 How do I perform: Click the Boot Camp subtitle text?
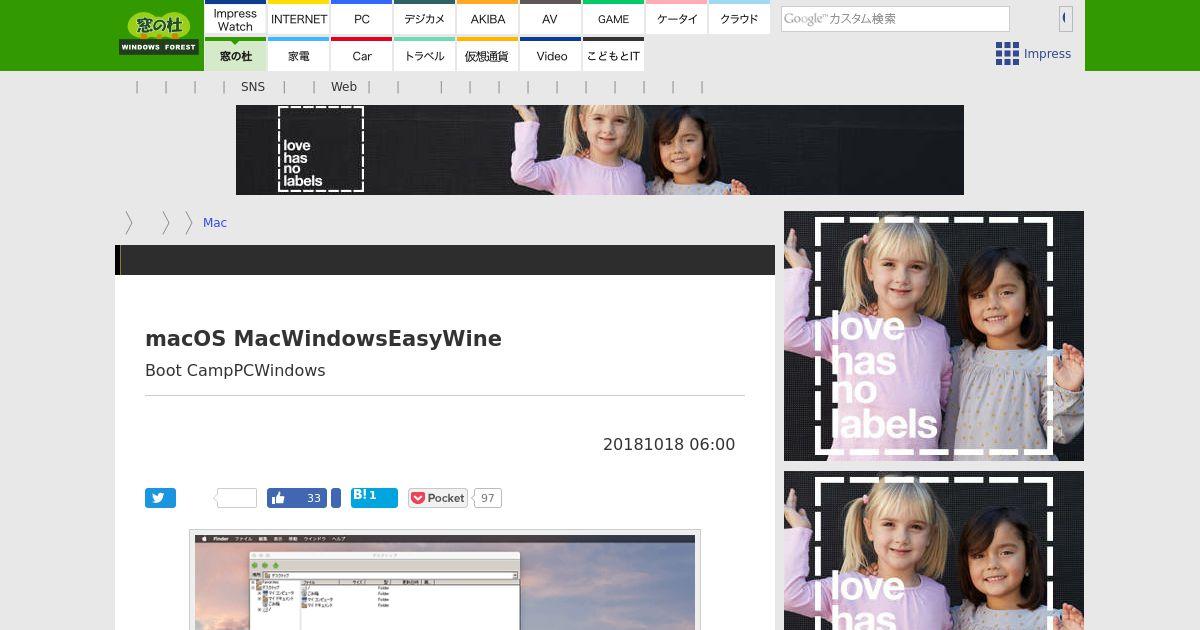coord(235,370)
